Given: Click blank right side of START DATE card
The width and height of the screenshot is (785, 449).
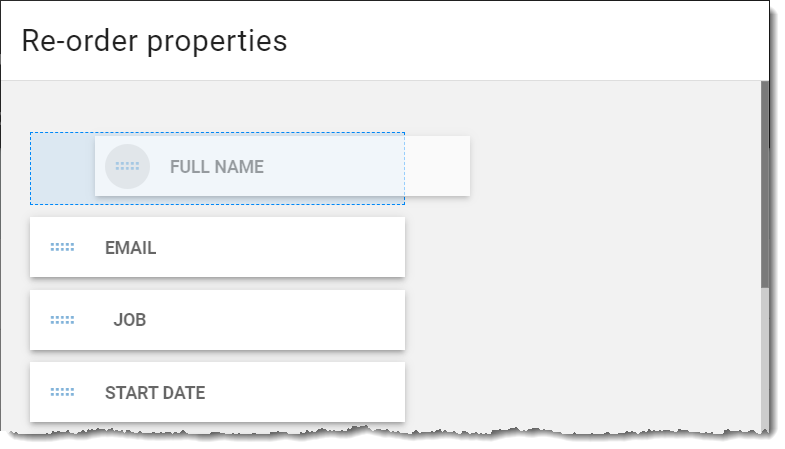Looking at the screenshot, I should pyautogui.click(x=310, y=392).
